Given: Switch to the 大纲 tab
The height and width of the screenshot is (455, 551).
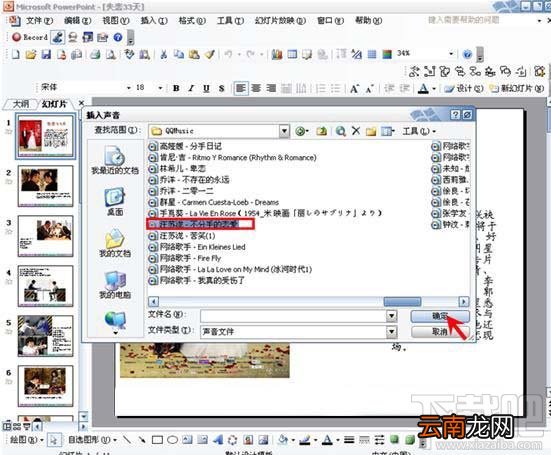Looking at the screenshot, I should click(x=21, y=104).
